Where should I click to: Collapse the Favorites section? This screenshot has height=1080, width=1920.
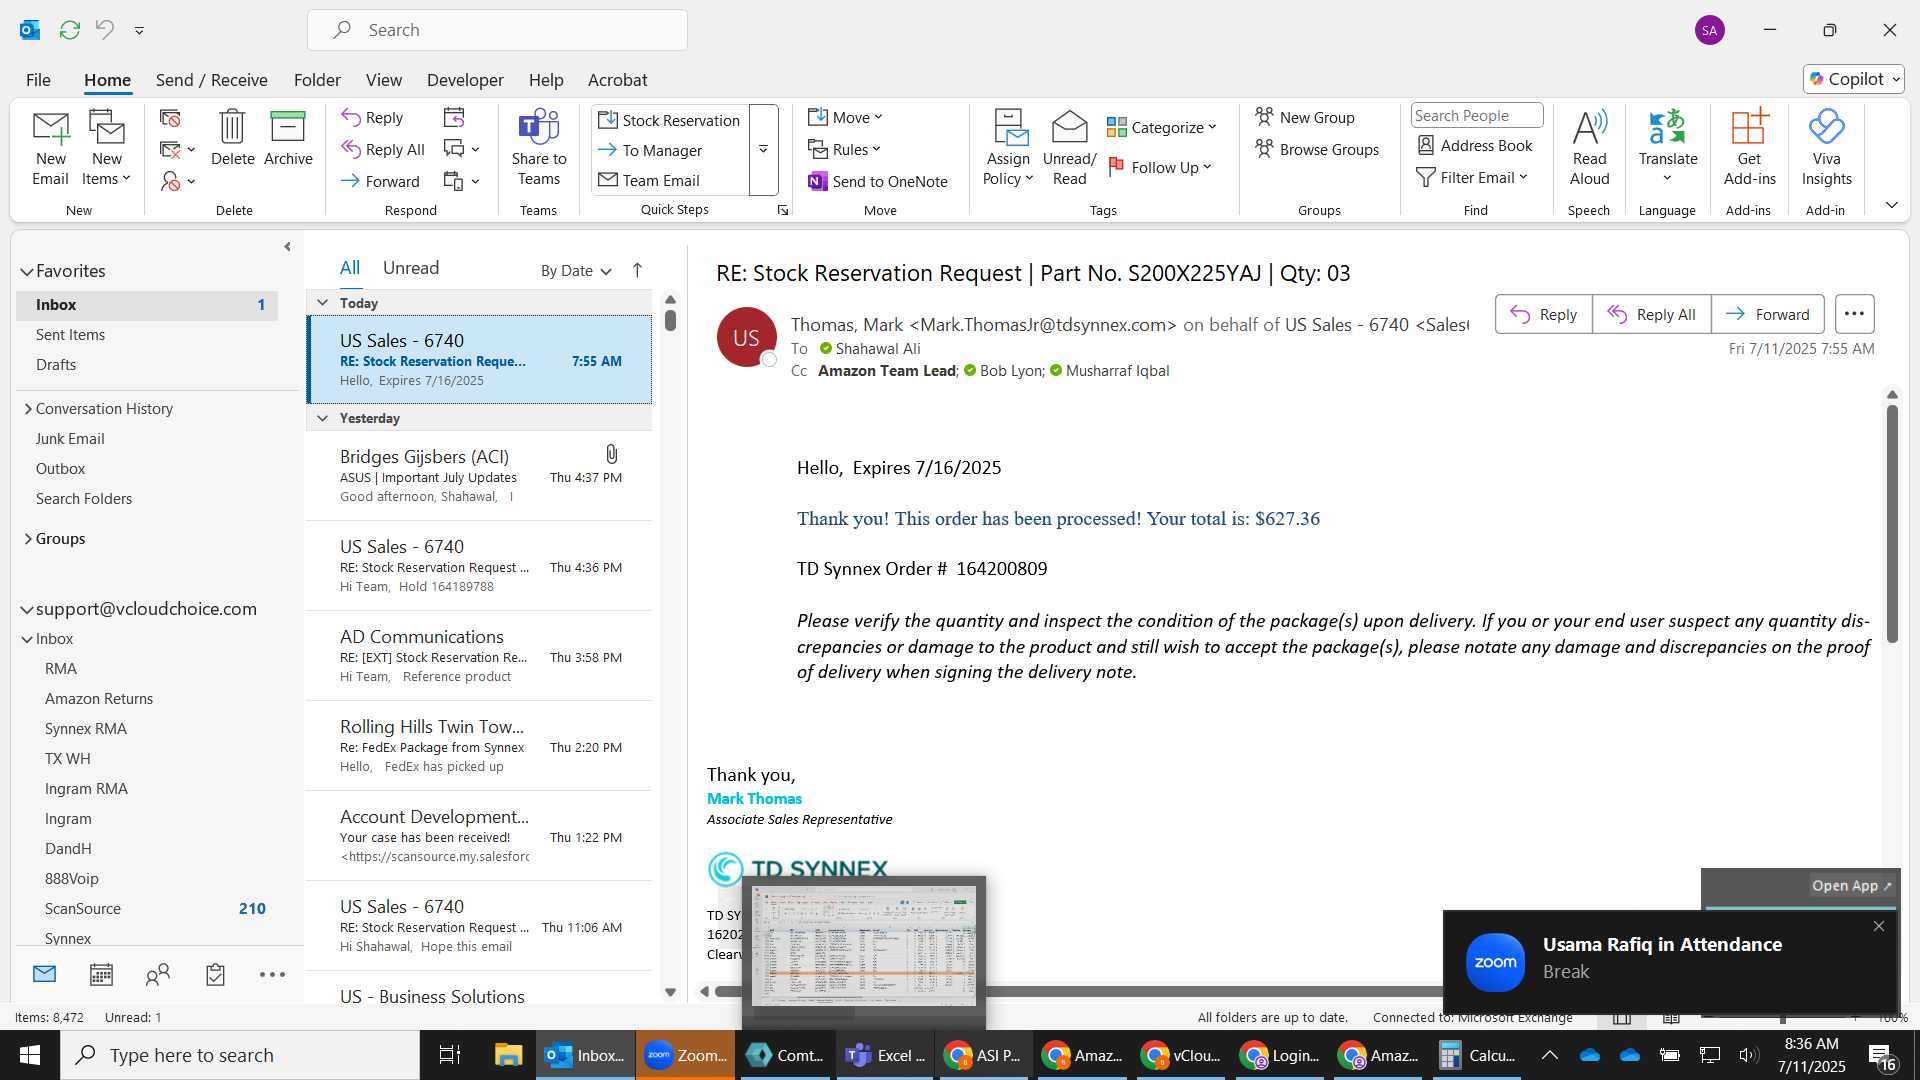pyautogui.click(x=26, y=271)
